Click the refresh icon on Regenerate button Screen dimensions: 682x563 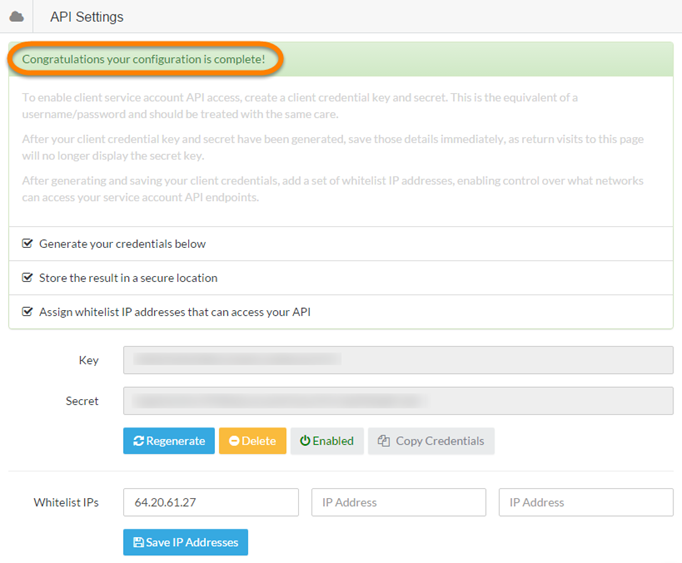139,441
